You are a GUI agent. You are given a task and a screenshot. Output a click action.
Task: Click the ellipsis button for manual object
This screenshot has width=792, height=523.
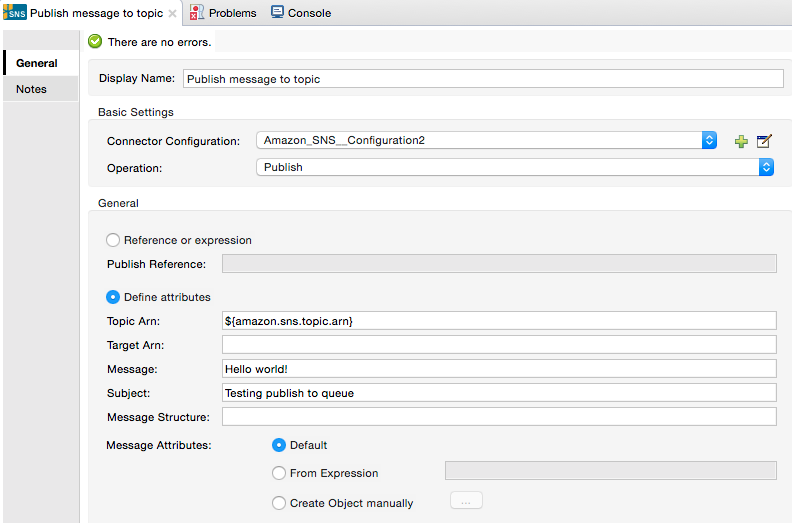[x=466, y=501]
